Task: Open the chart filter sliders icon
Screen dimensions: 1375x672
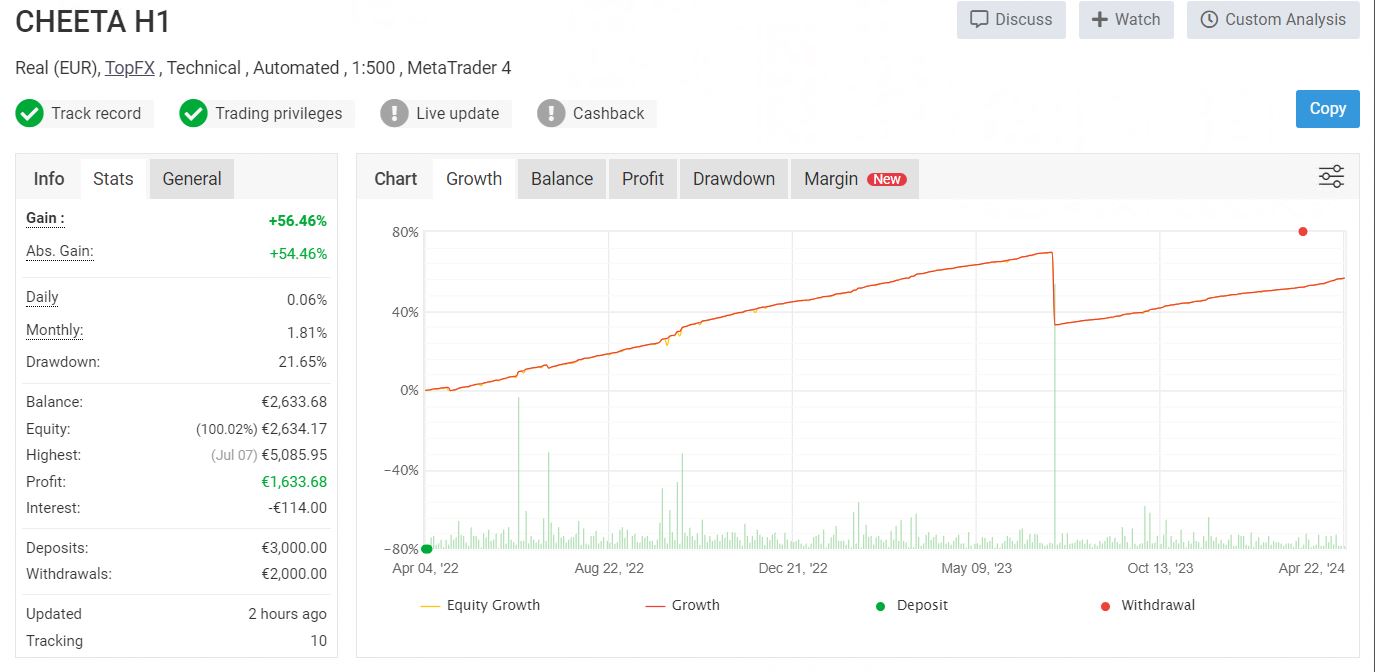Action: (1331, 175)
